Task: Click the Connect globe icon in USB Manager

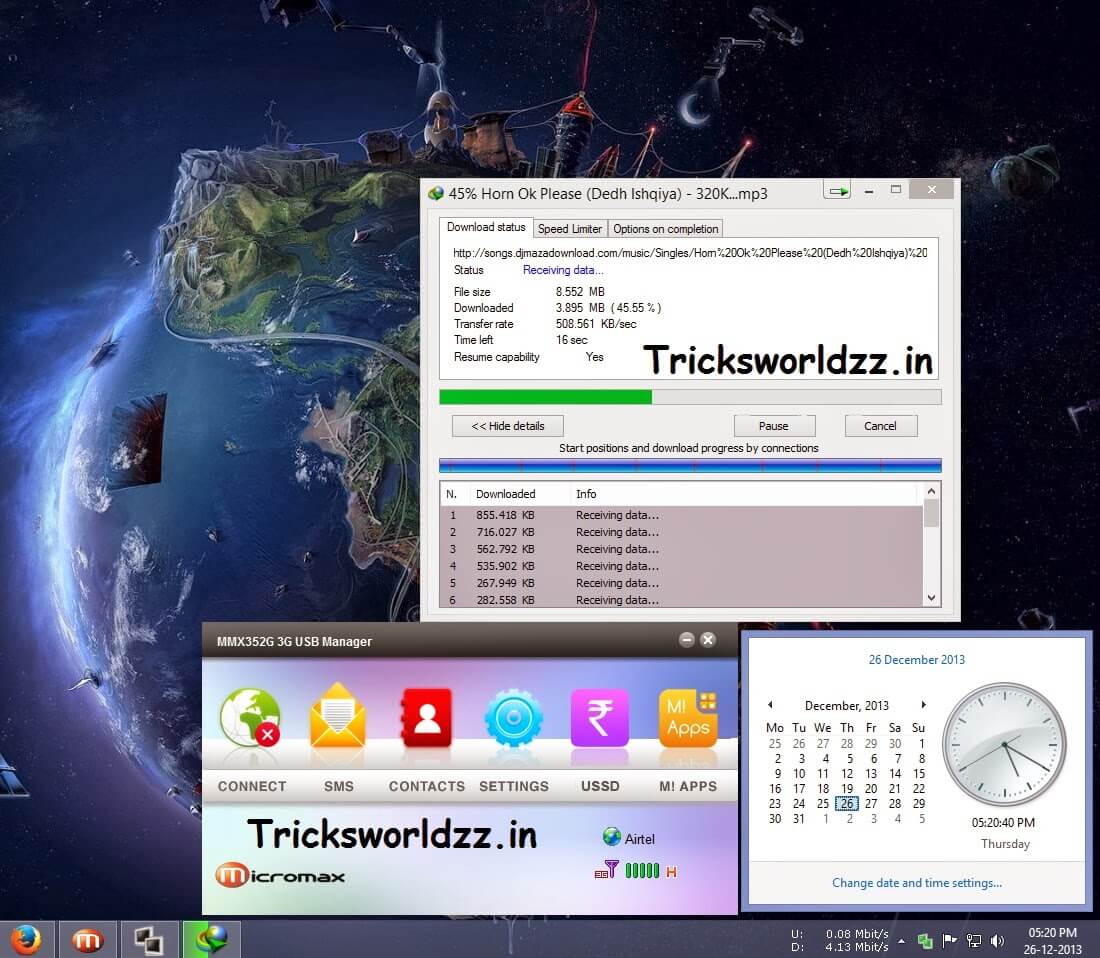Action: pyautogui.click(x=250, y=717)
